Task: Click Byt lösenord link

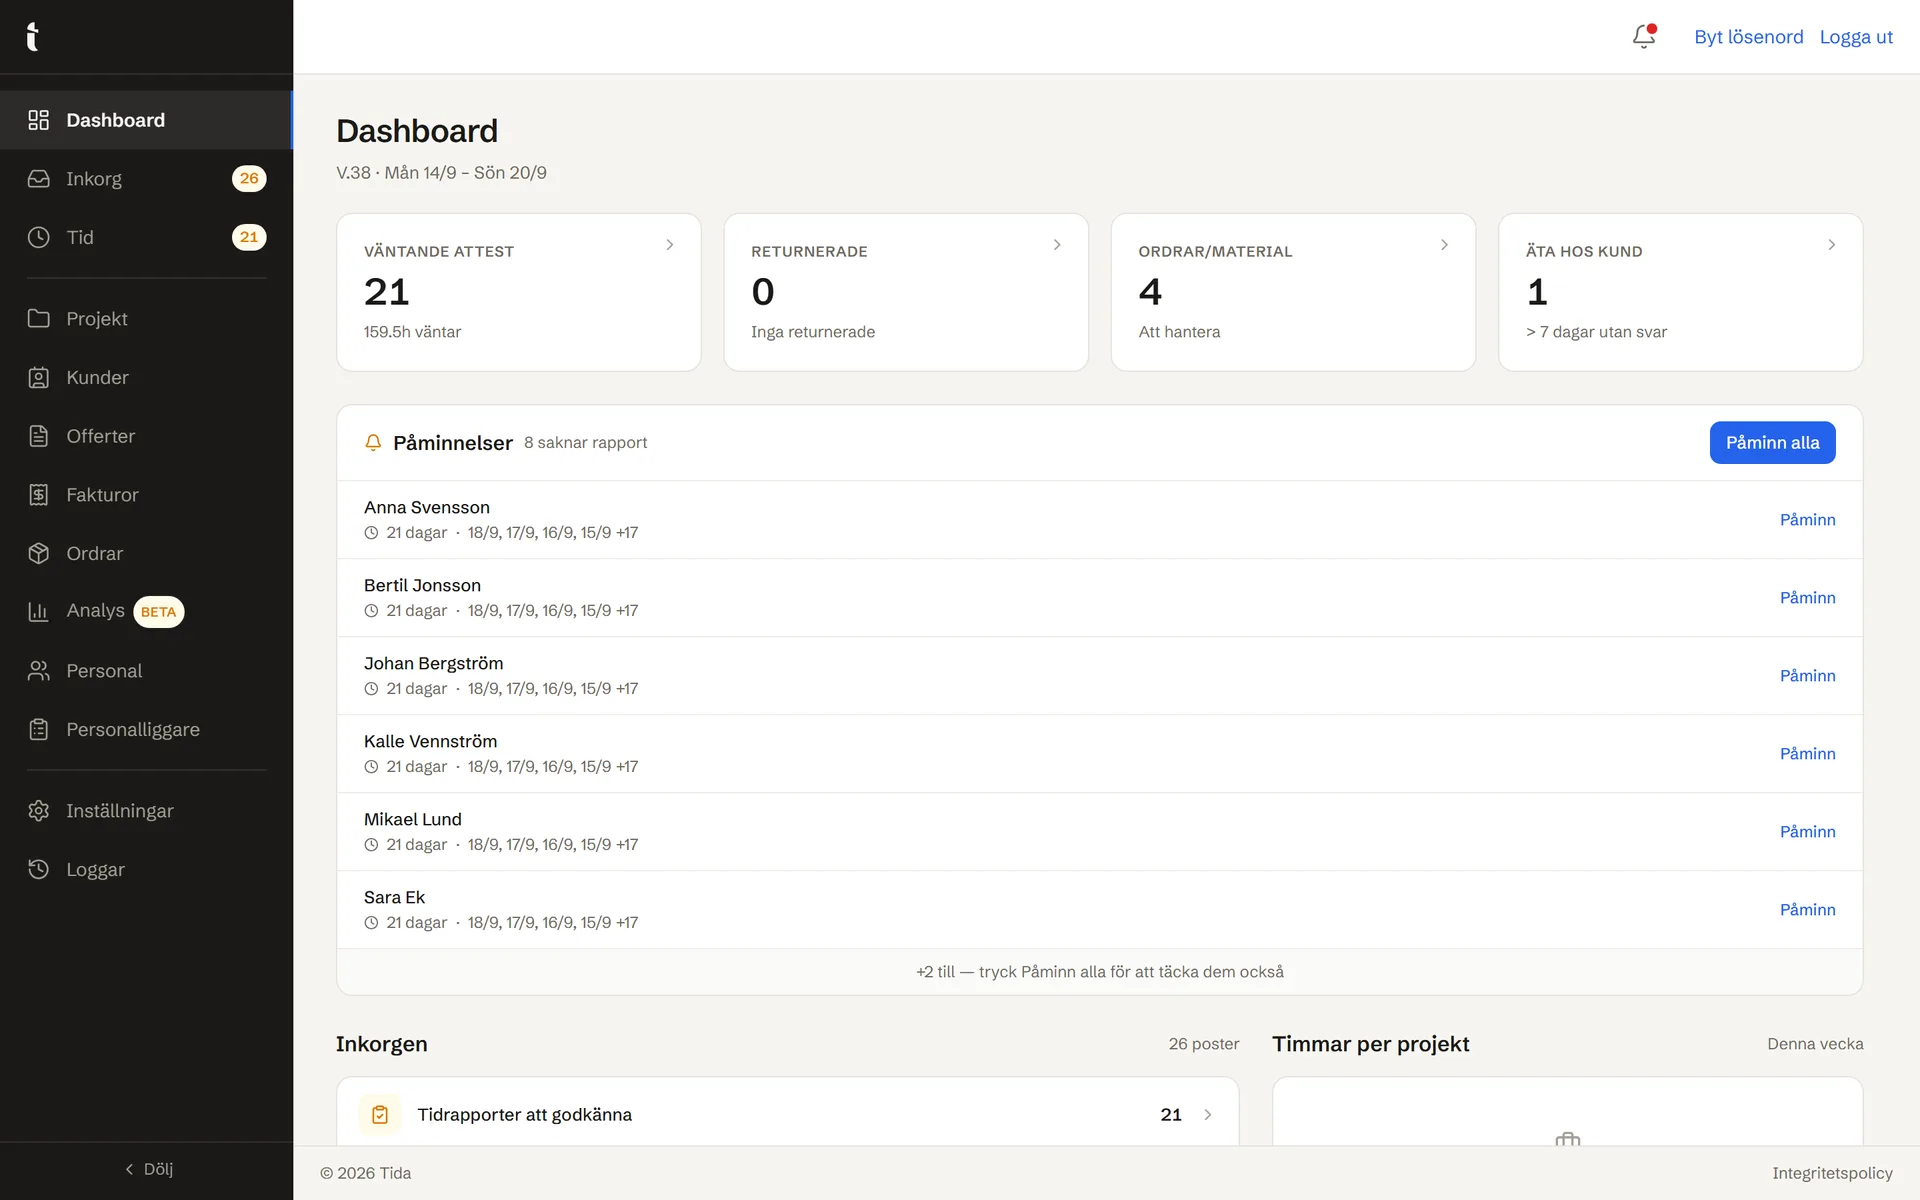Action: [1748, 37]
